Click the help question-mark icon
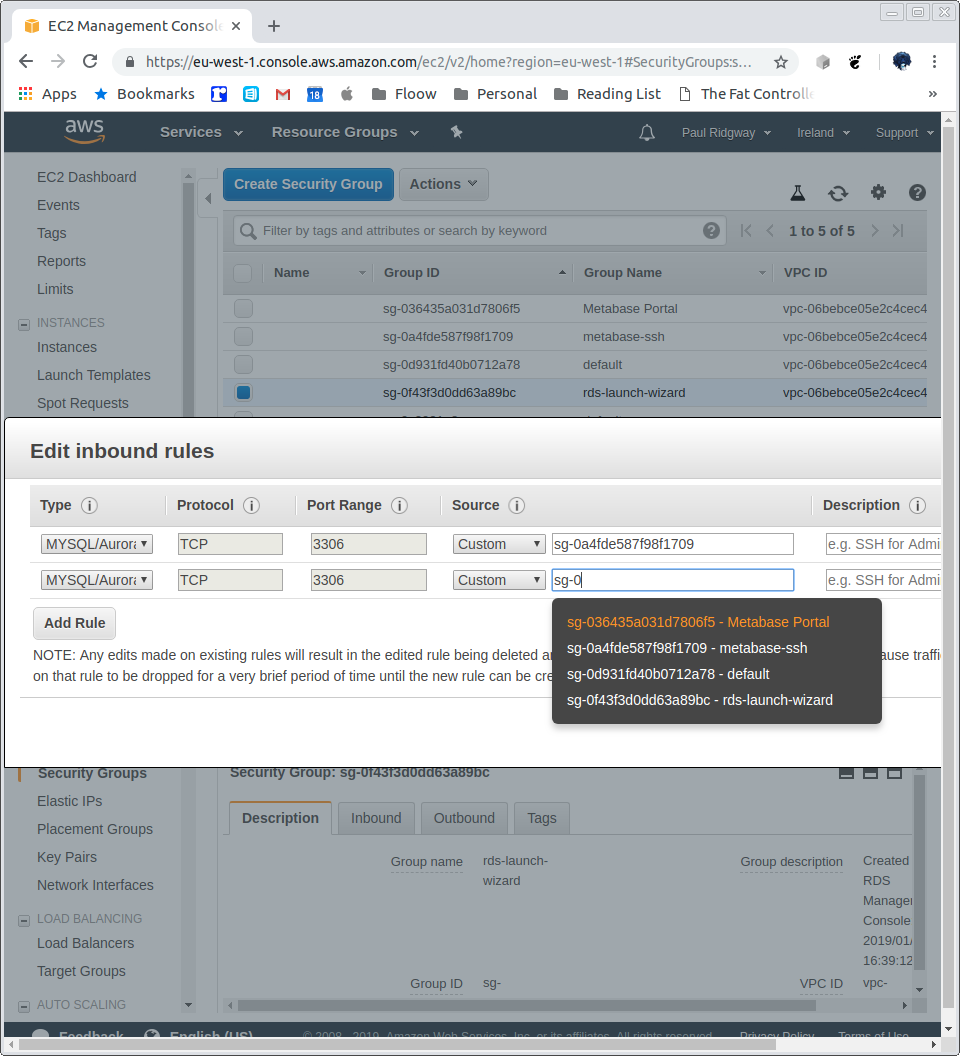This screenshot has height=1056, width=960. pyautogui.click(x=917, y=192)
